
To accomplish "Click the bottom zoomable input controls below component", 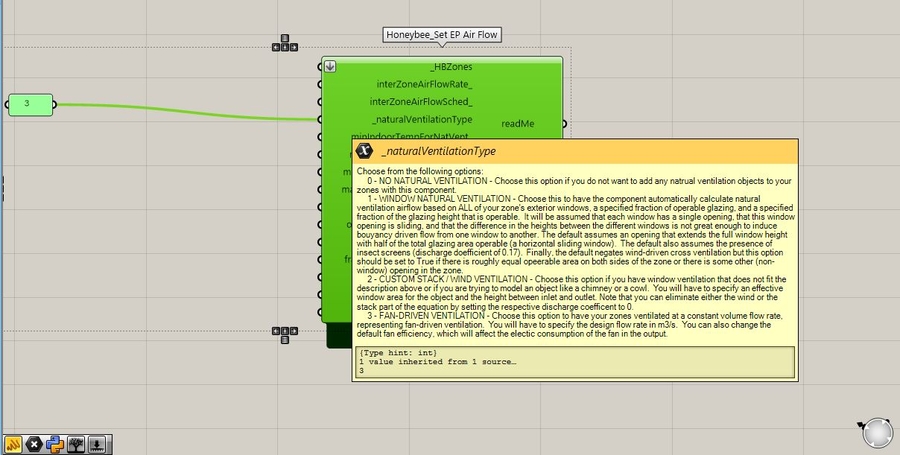I will (285, 332).
